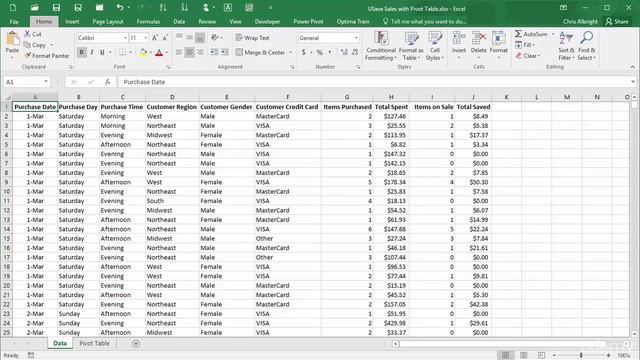Apply Conditional Formatting
640x360 pixels.
380,46
